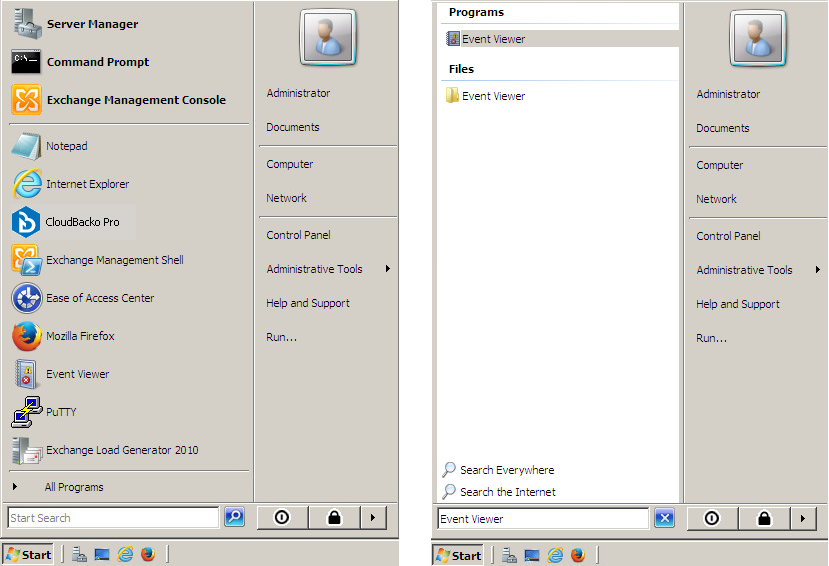Viewport: 829px width, 566px height.
Task: Click Search Everywhere link
Action: (x=500, y=470)
